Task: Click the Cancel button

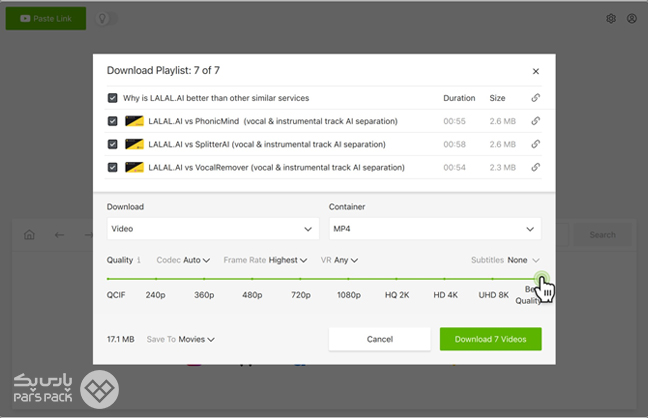Action: 379,339
